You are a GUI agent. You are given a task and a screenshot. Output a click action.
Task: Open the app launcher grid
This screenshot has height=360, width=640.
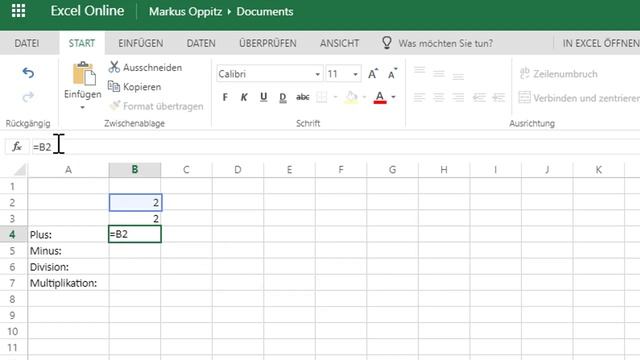18,11
